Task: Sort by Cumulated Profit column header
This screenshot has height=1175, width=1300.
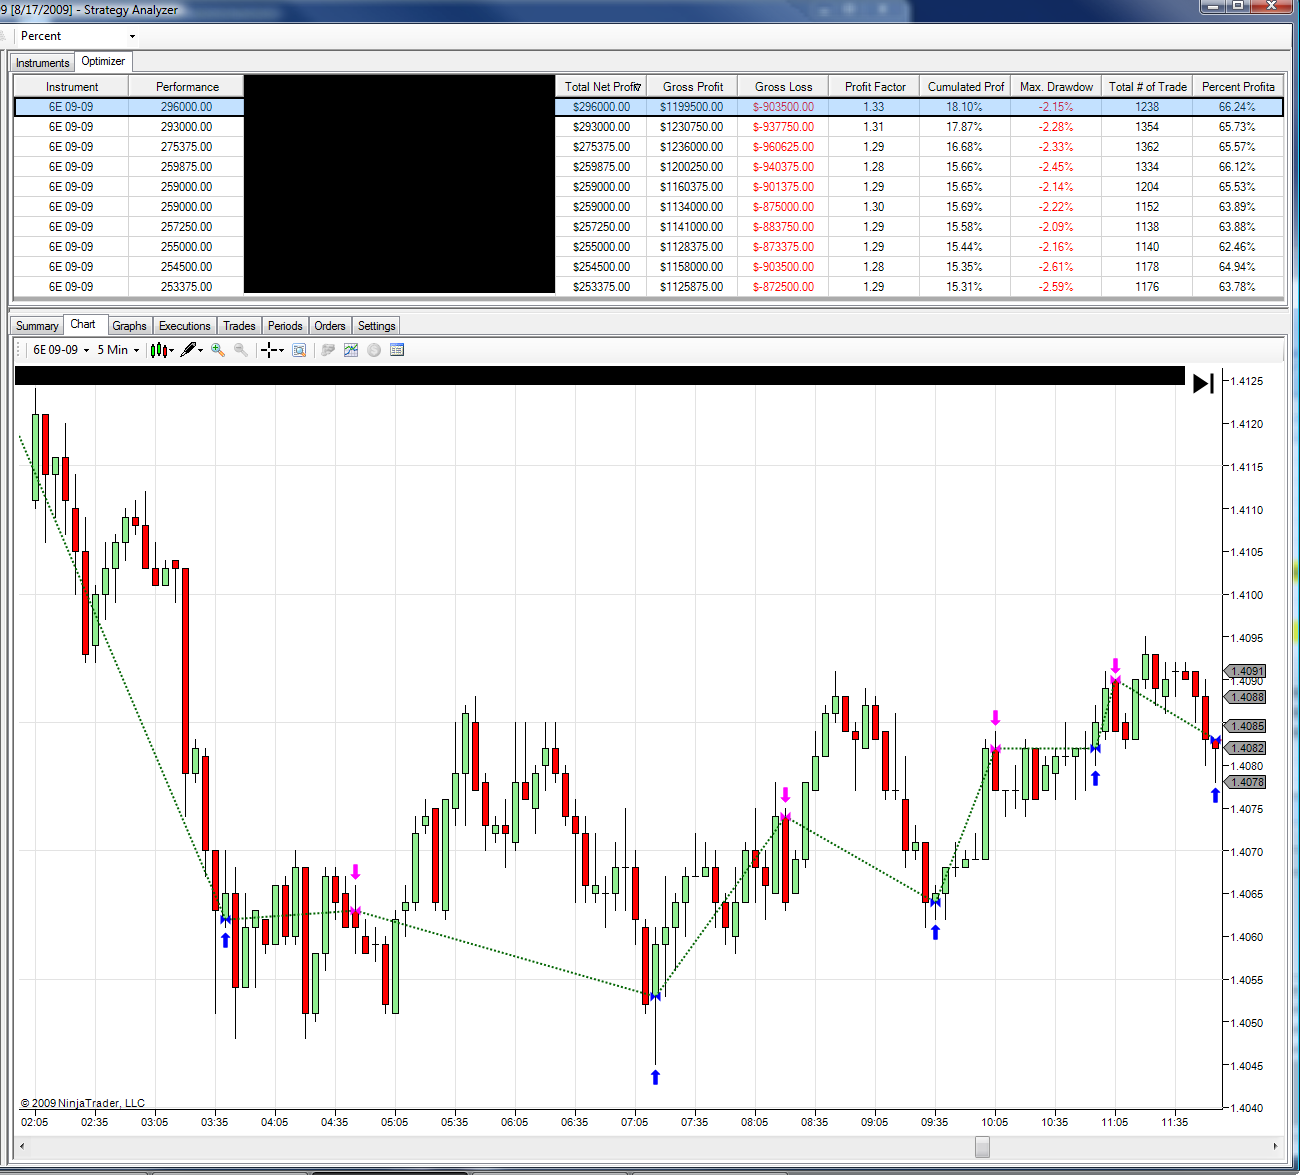Action: [965, 87]
